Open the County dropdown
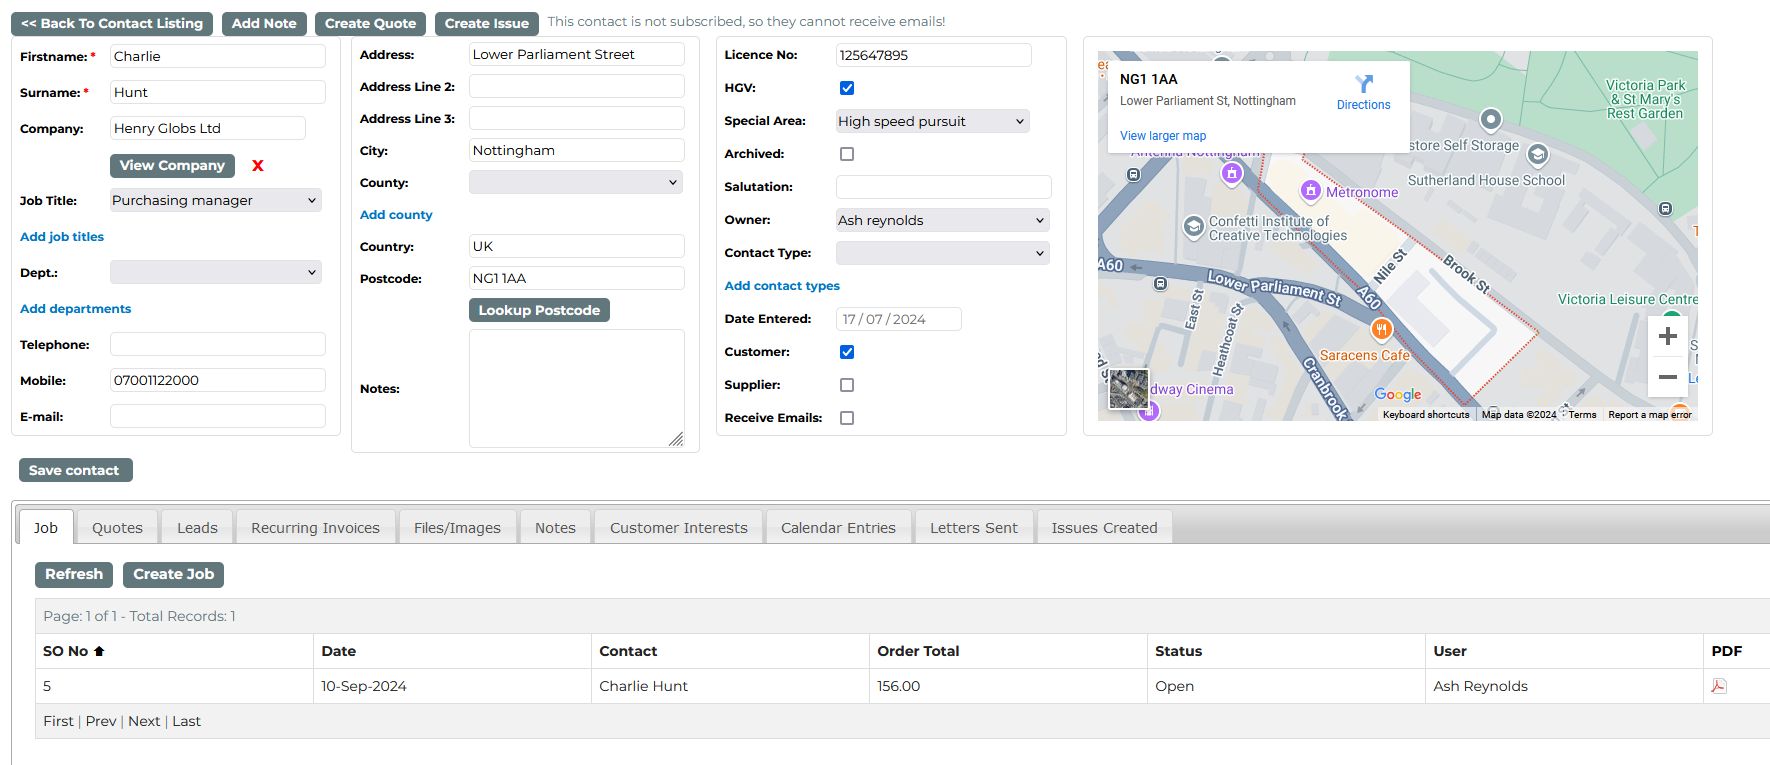Viewport: 1770px width, 765px height. point(576,182)
